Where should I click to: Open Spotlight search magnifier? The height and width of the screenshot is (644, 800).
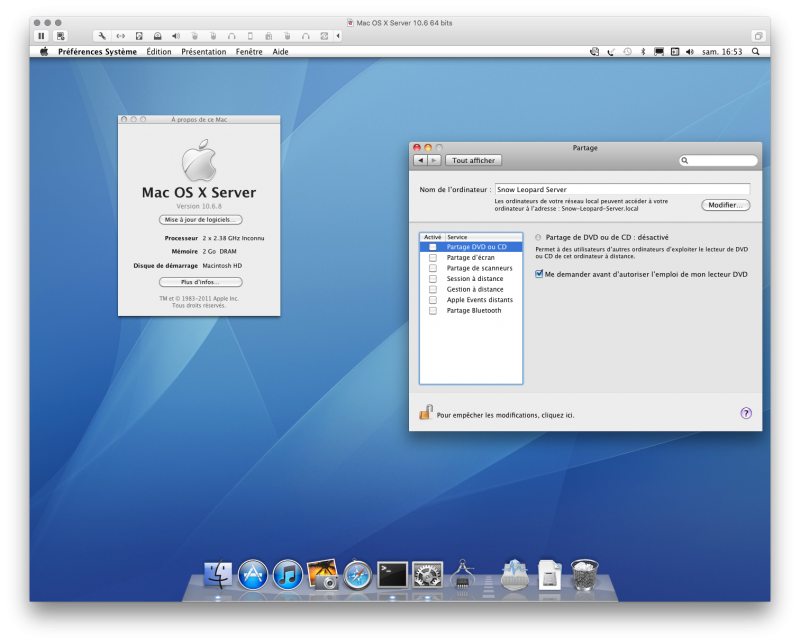[x=756, y=52]
